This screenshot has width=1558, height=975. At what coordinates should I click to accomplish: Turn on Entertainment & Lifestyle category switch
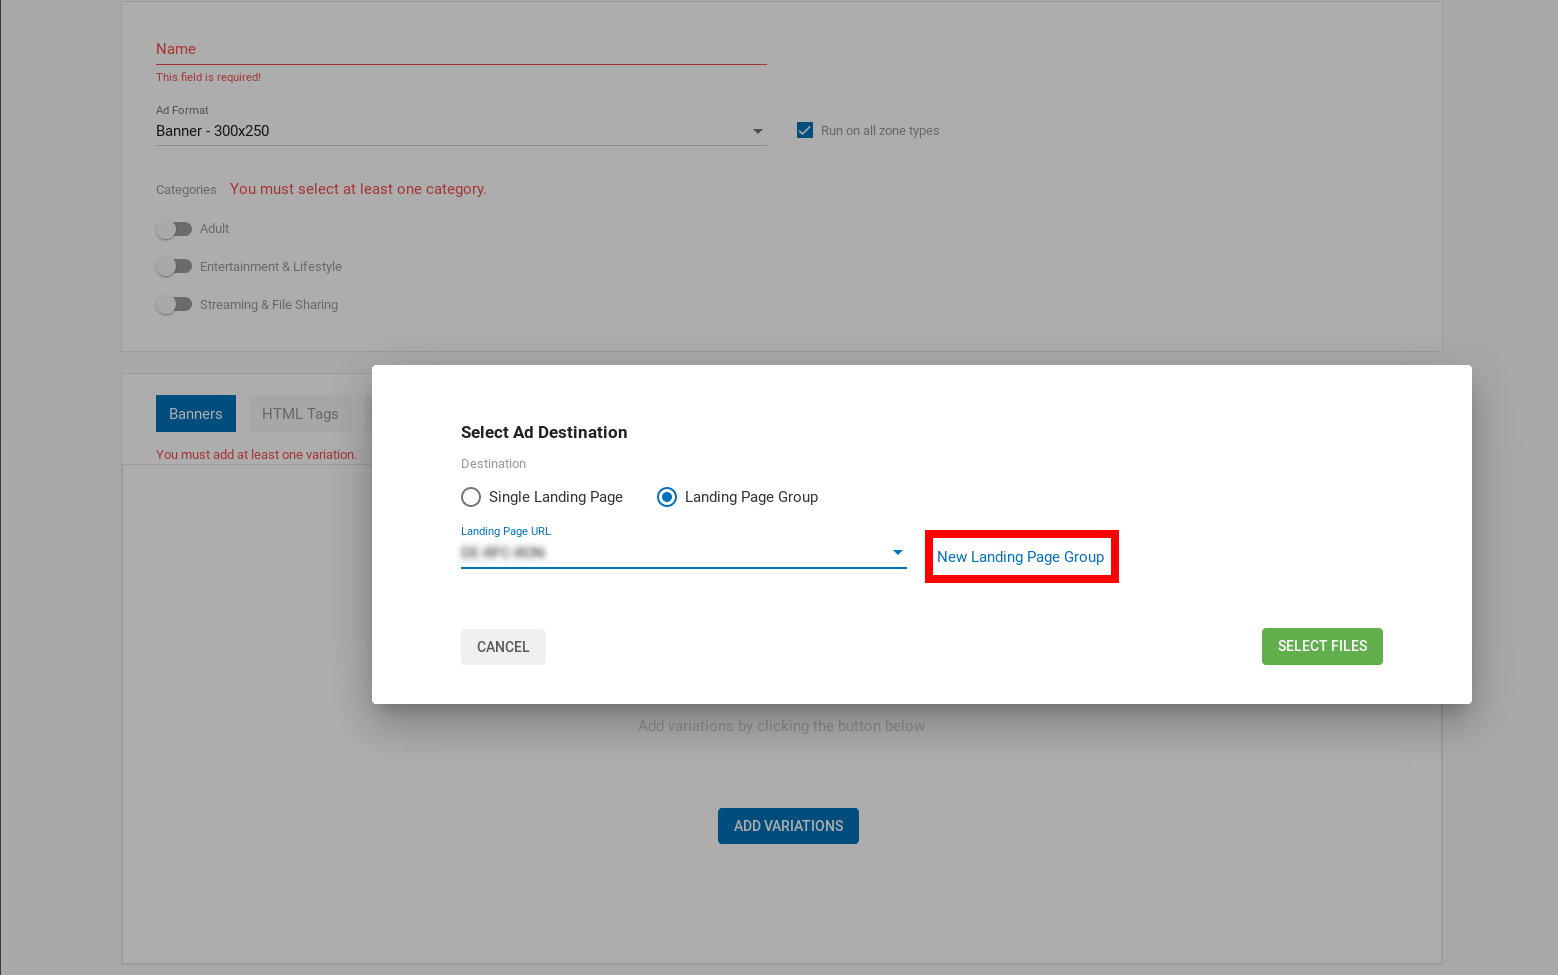[x=174, y=267]
